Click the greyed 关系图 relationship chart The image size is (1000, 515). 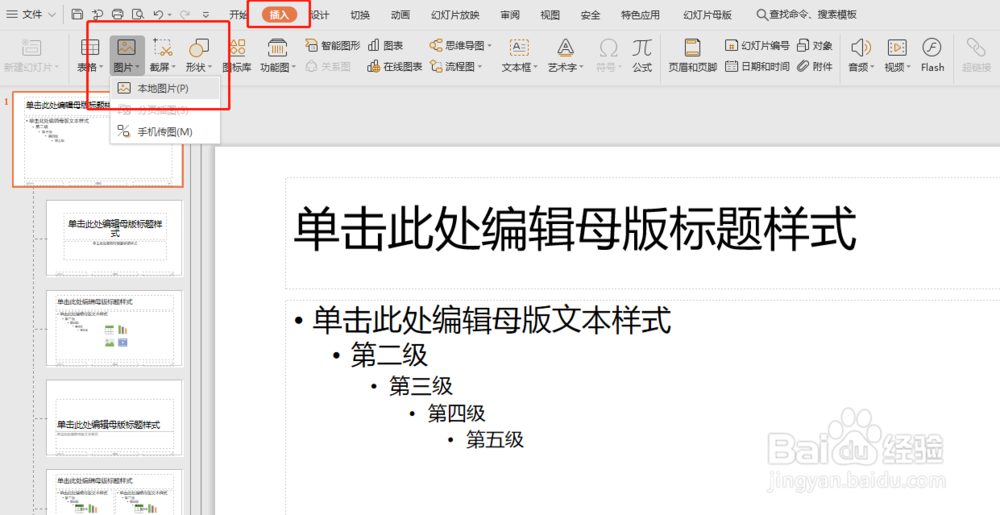(x=328, y=66)
